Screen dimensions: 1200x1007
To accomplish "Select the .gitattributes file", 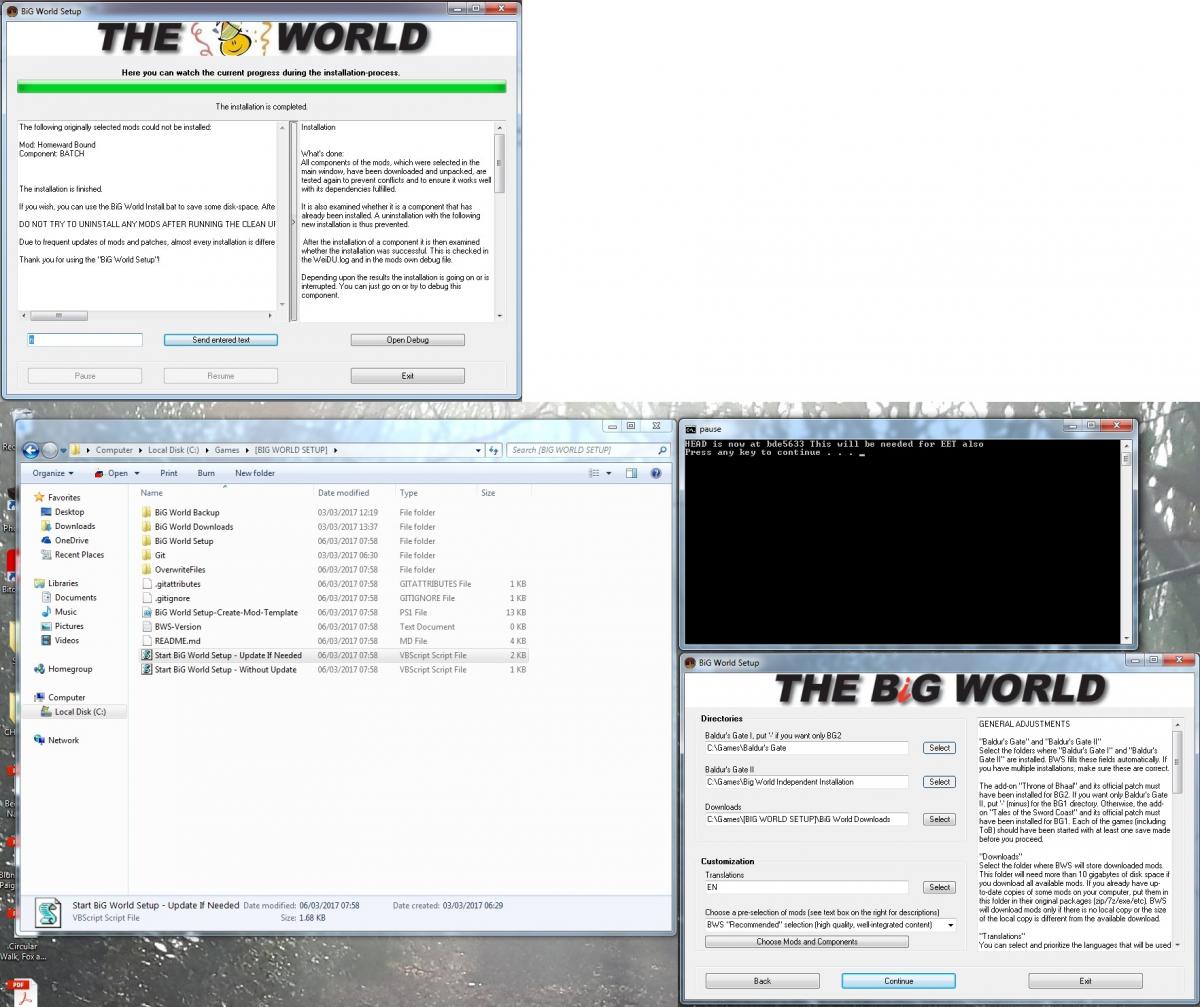I will (x=178, y=584).
